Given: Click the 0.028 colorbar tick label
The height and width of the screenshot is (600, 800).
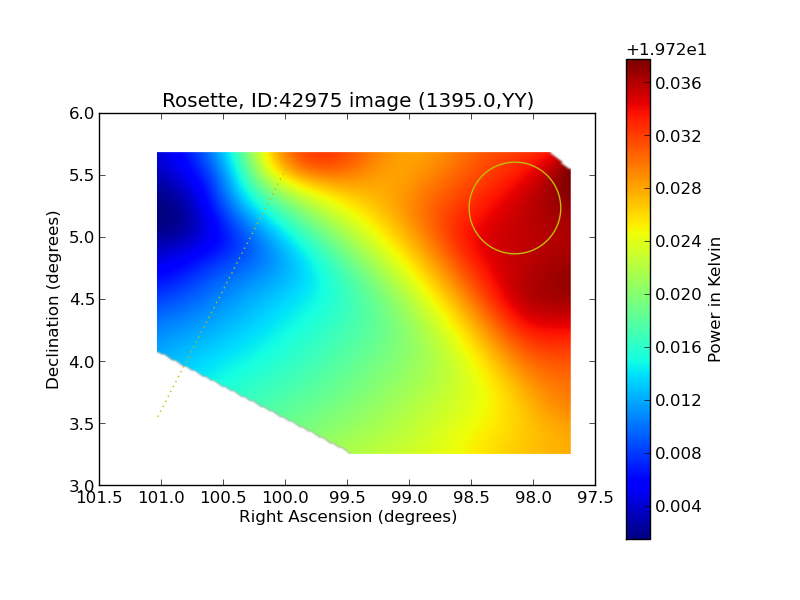Looking at the screenshot, I should pos(678,189).
